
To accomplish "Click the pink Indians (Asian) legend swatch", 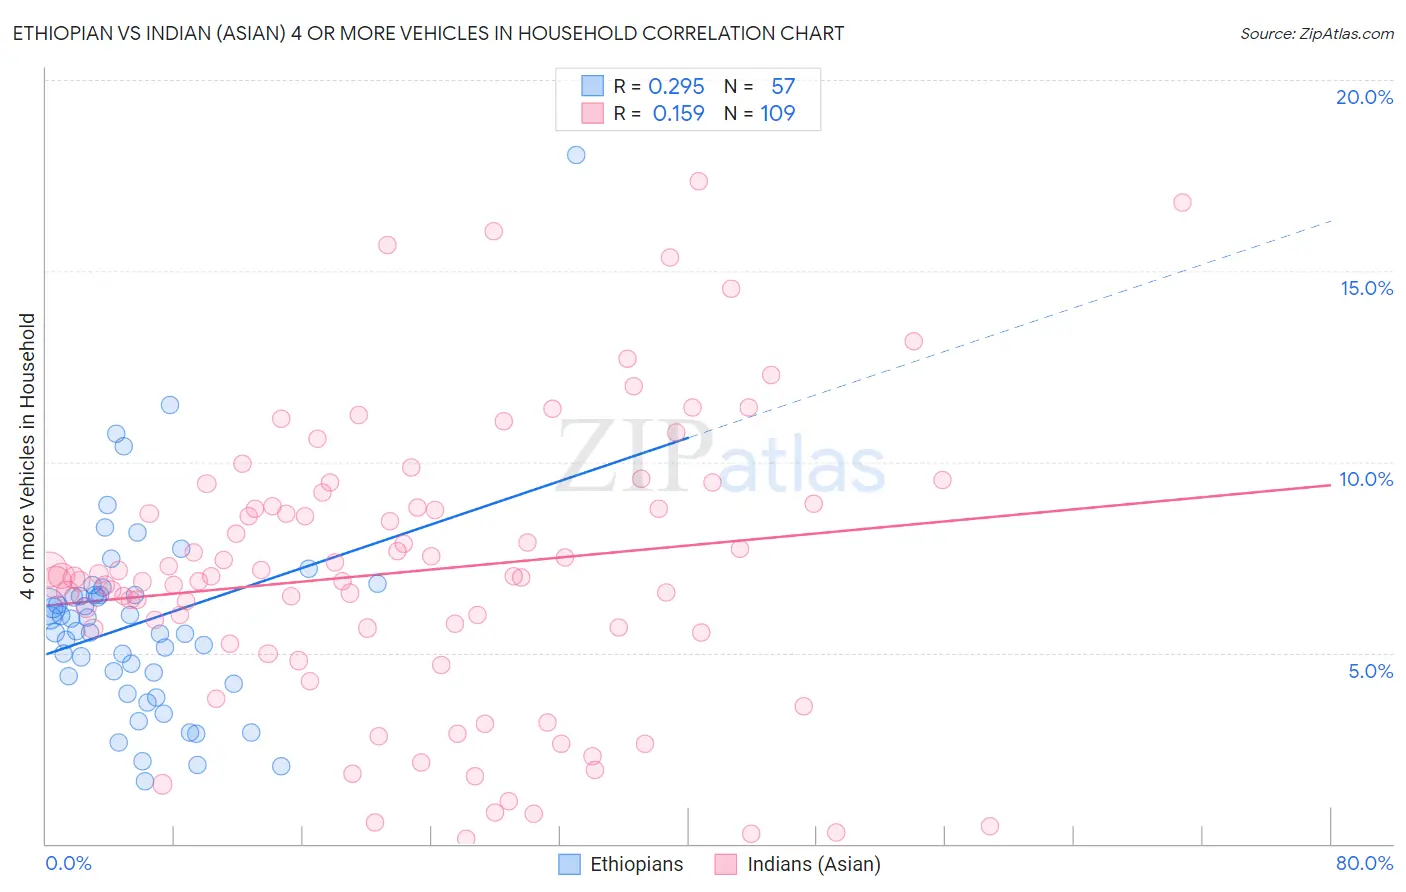I will tap(726, 864).
